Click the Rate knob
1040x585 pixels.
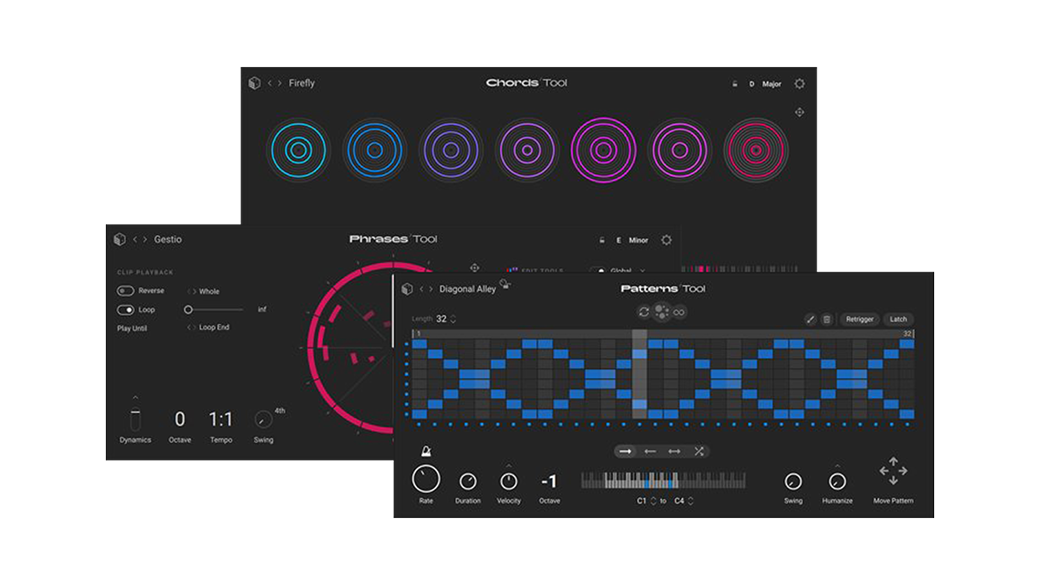click(x=426, y=479)
